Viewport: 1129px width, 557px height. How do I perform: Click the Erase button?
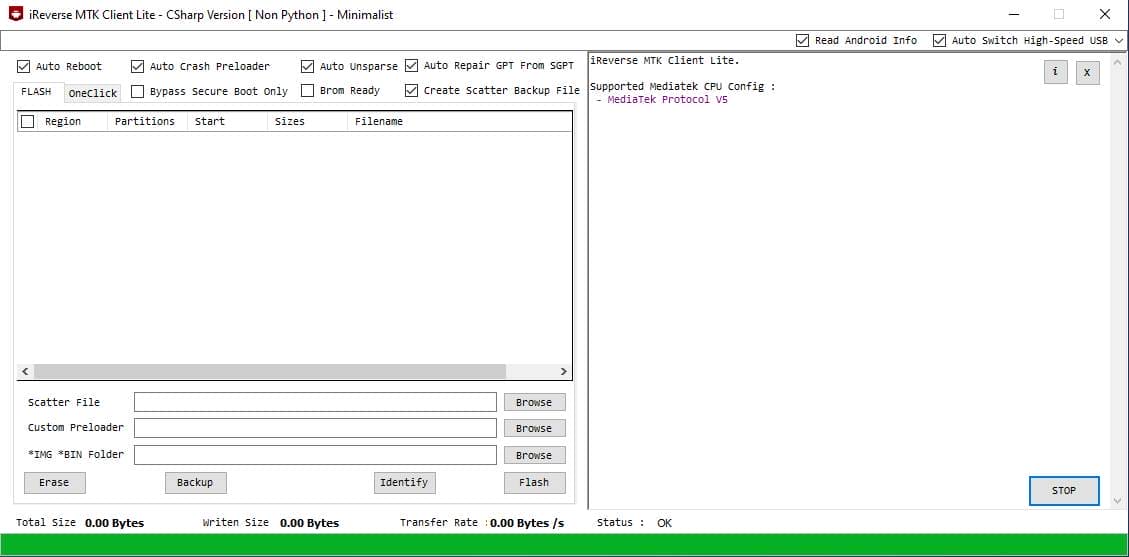[x=55, y=483]
